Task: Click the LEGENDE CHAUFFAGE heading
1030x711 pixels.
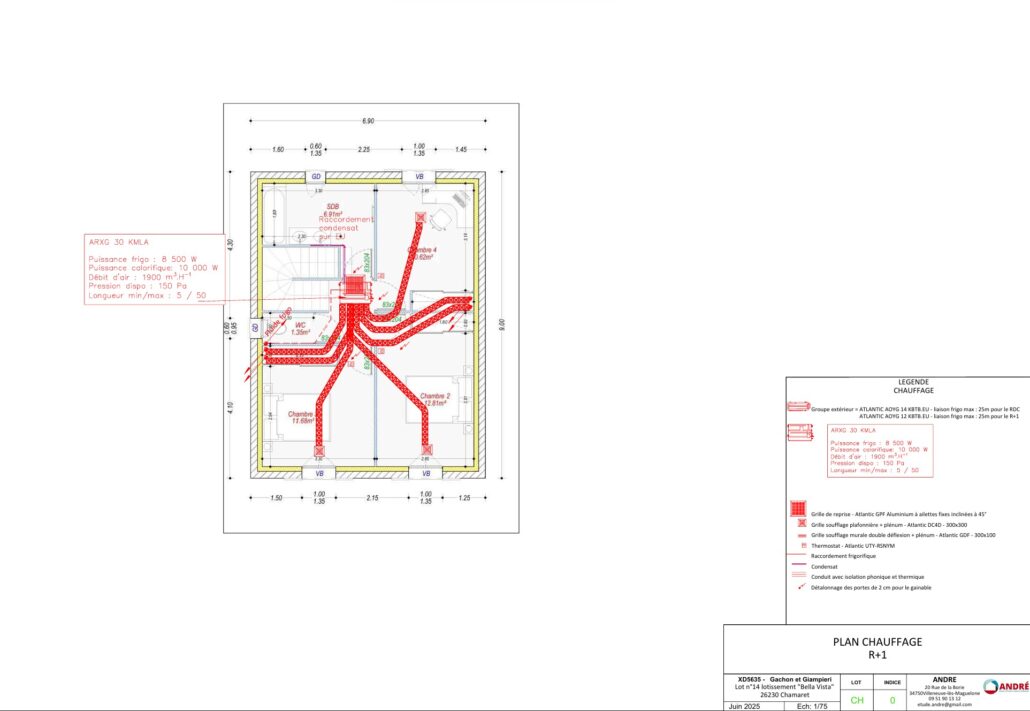Action: (x=913, y=386)
